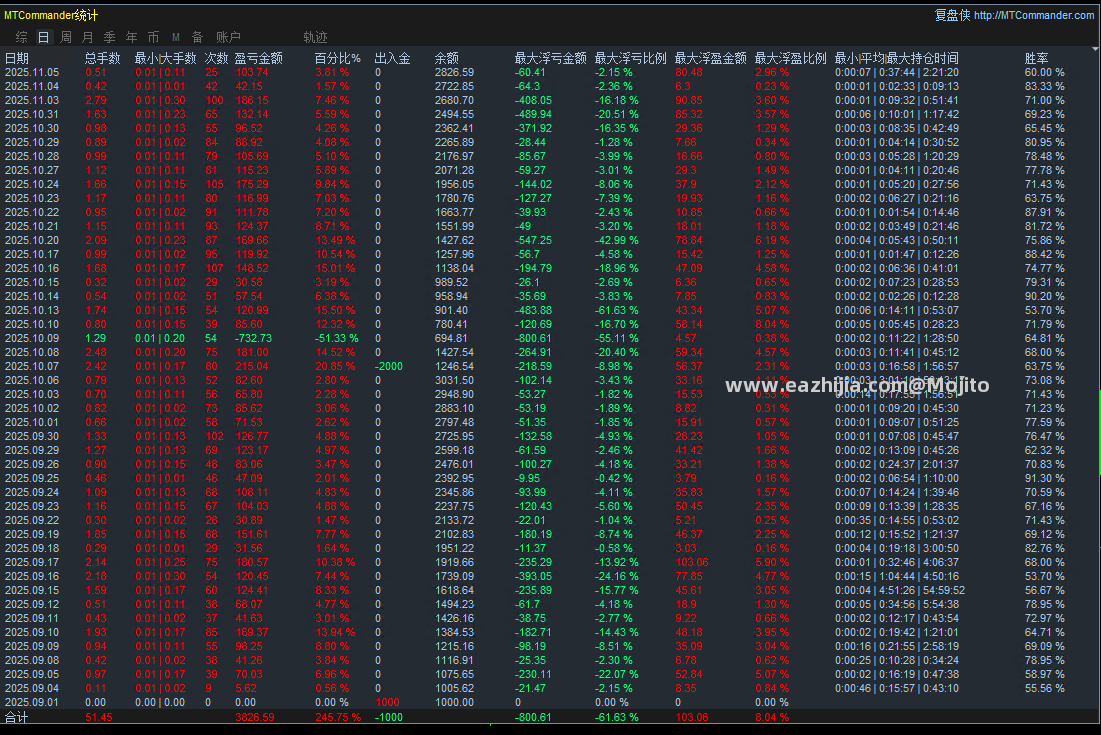Click the -1000 total in-out cell
Image resolution: width=1101 pixels, height=735 pixels.
click(x=389, y=717)
